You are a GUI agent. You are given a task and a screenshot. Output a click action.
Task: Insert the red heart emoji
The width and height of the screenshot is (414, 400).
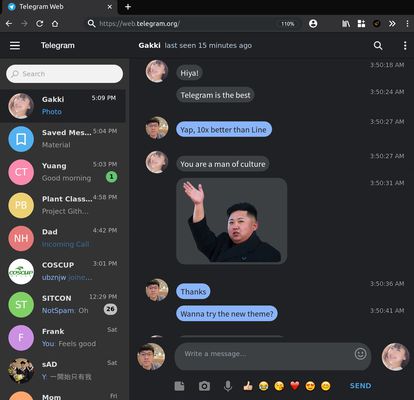(295, 386)
